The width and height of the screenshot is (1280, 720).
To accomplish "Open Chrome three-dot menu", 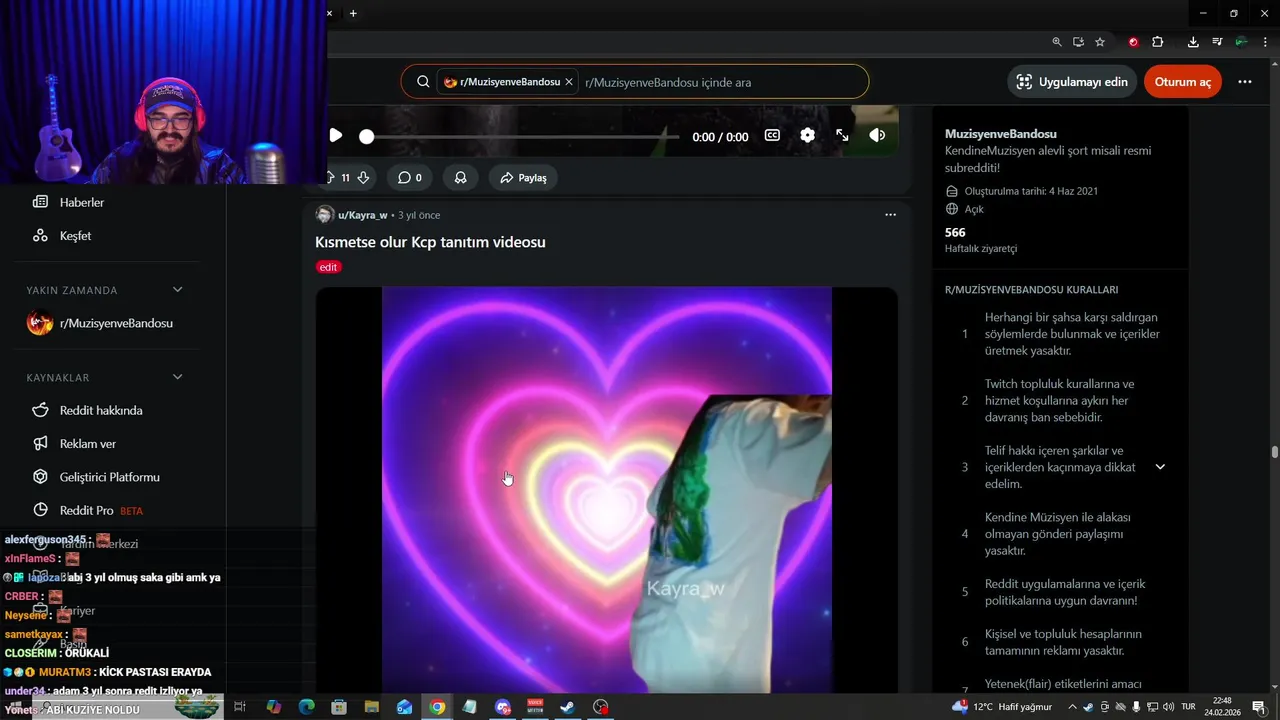I will pos(1265,42).
